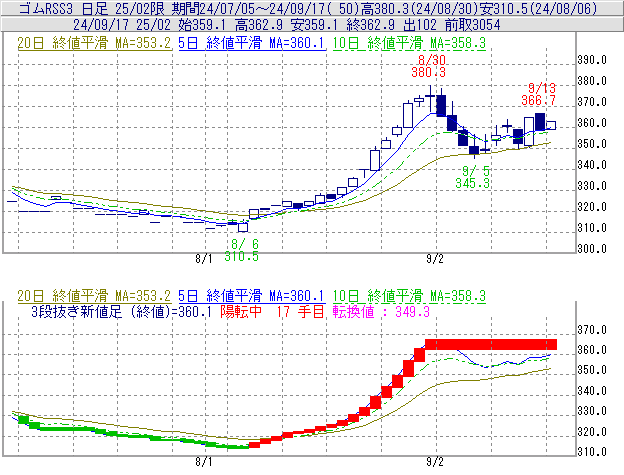This screenshot has height=475, width=624.
Task: Click the 9/13 366.7 high label
Action: pyautogui.click(x=539, y=94)
